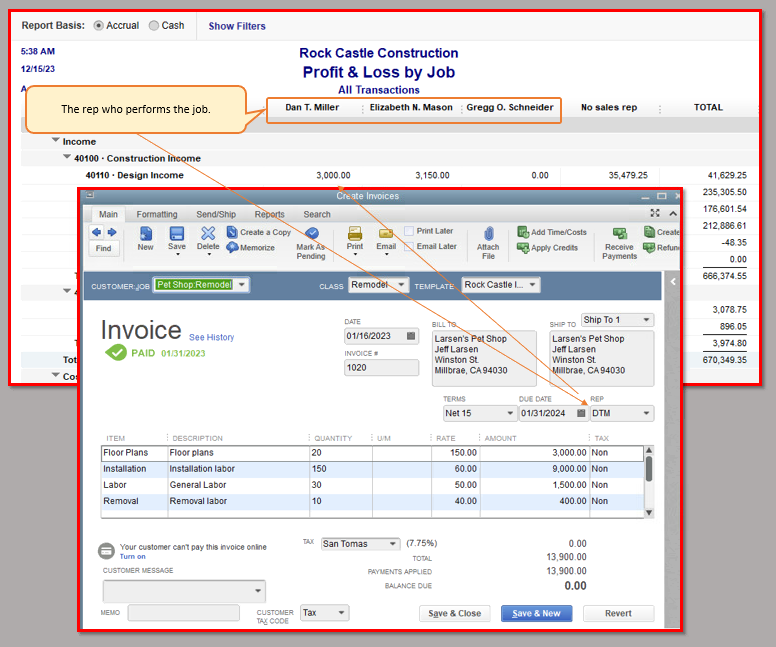Viewport: 776px width, 647px height.
Task: Click the Email icon
Action: coord(386,233)
